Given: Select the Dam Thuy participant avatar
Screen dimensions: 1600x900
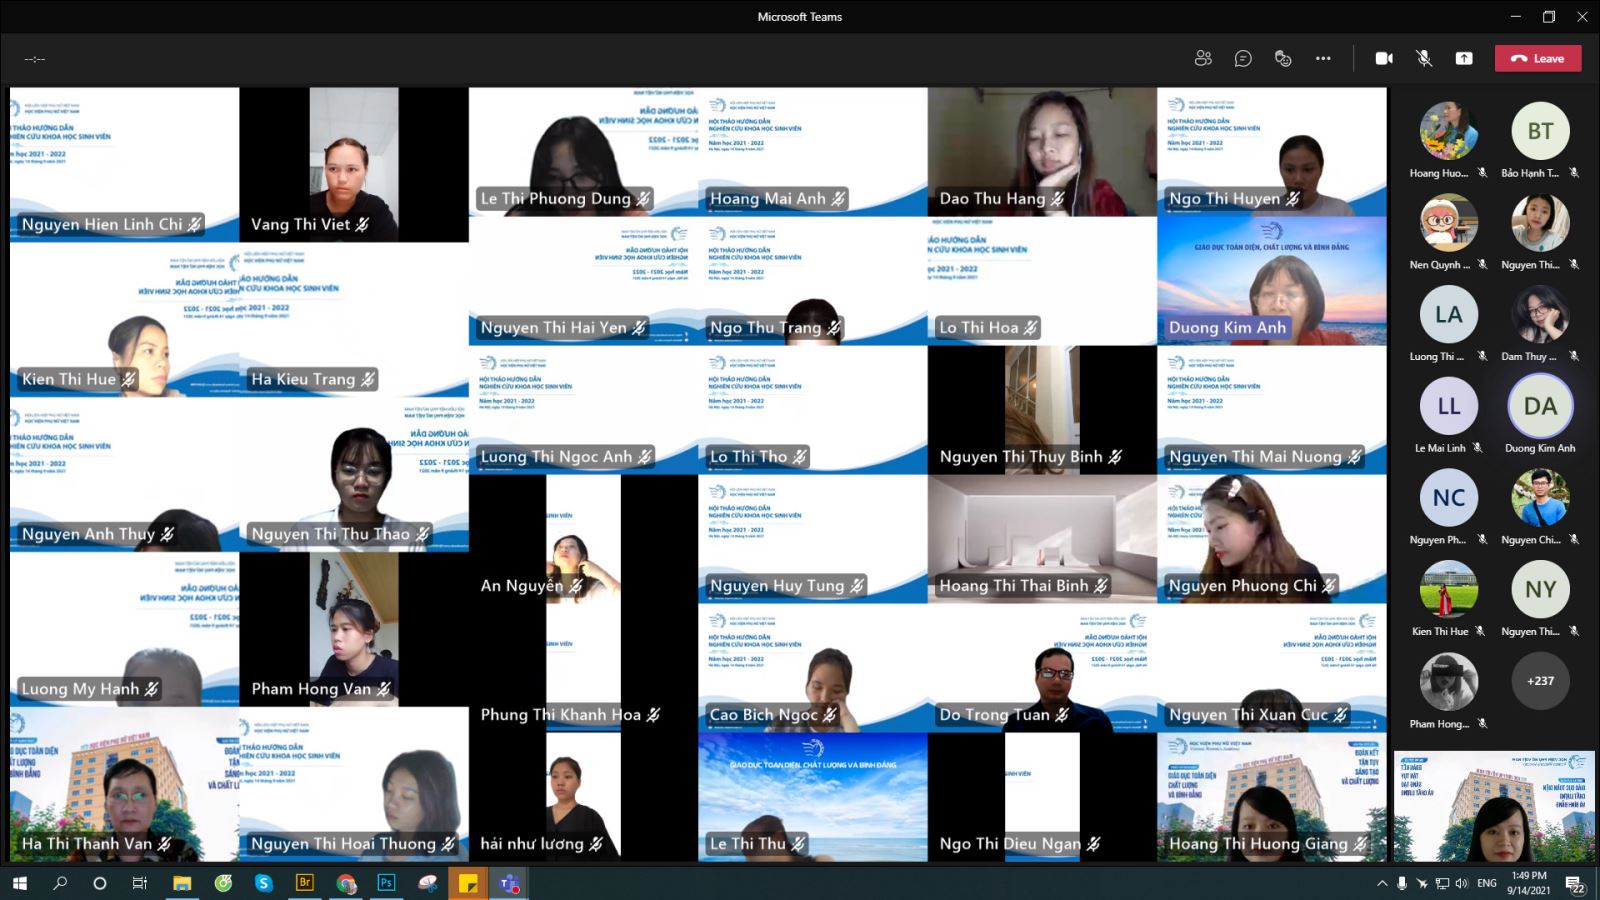Looking at the screenshot, I should [x=1540, y=314].
